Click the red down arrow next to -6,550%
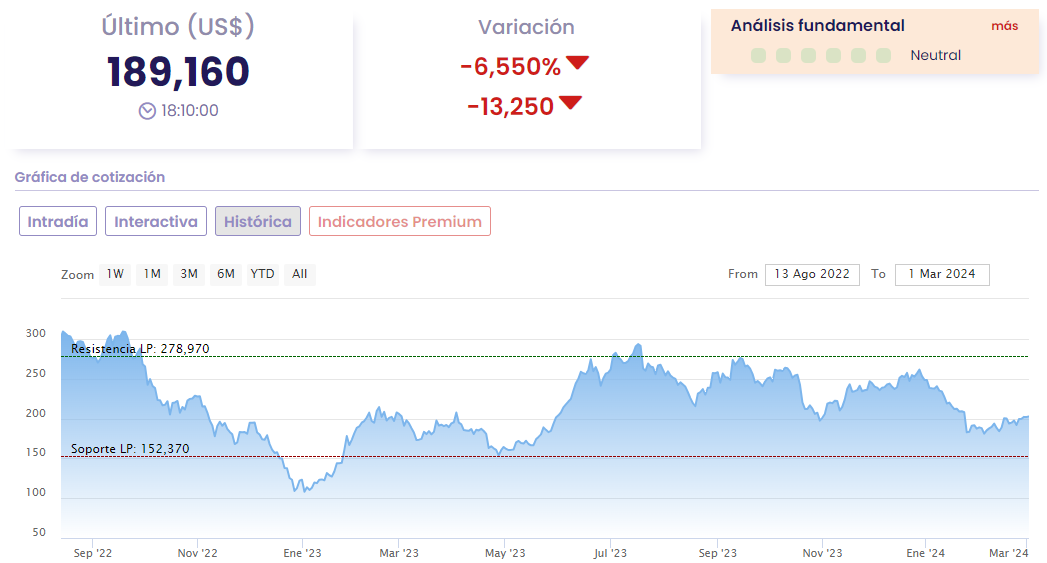The height and width of the screenshot is (563, 1047). point(577,64)
